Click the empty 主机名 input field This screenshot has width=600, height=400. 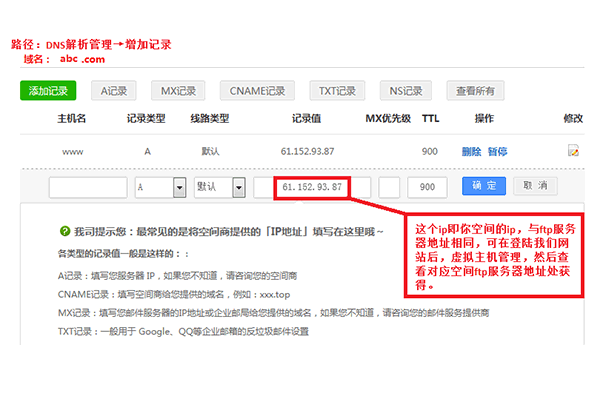pyautogui.click(x=87, y=187)
